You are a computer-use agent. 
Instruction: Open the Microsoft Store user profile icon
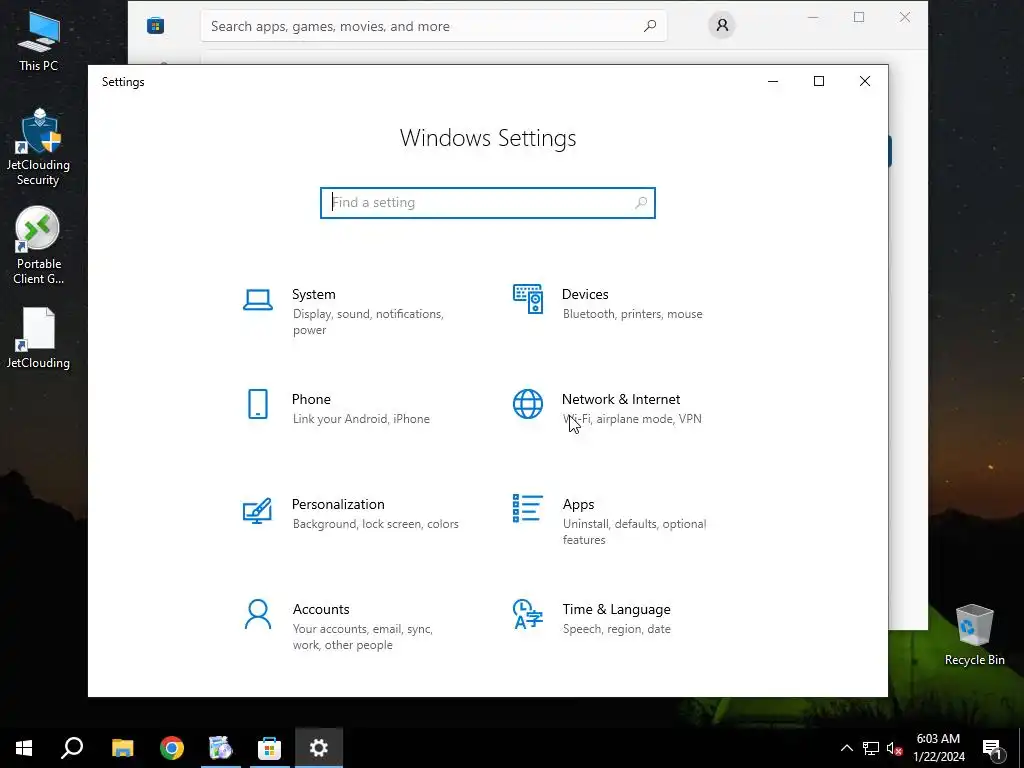click(722, 25)
